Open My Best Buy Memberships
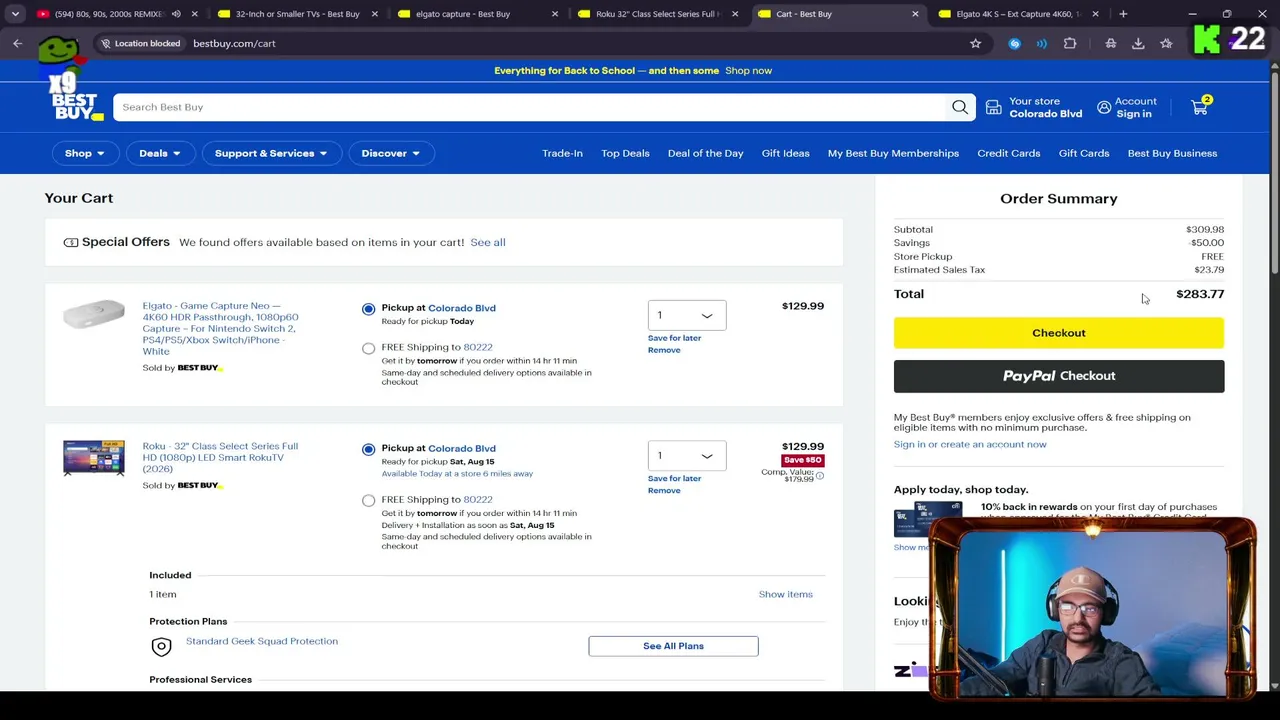Viewport: 1280px width, 720px height. [x=893, y=153]
